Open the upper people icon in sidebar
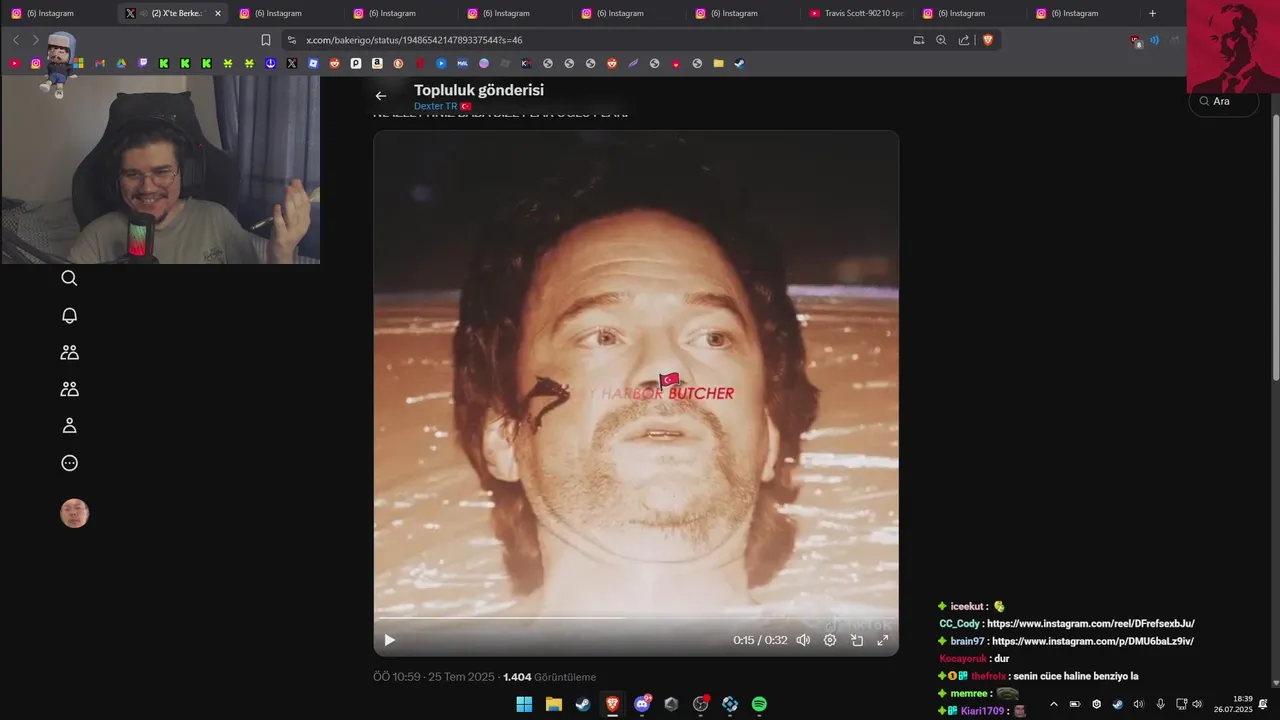 [x=69, y=352]
